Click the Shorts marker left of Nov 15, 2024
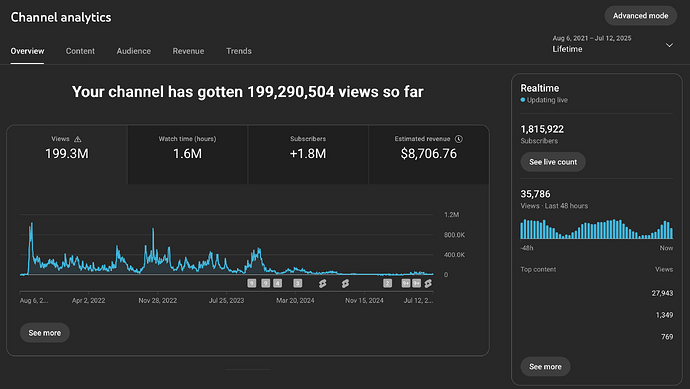Viewport: 690px width, 389px height. coord(345,283)
